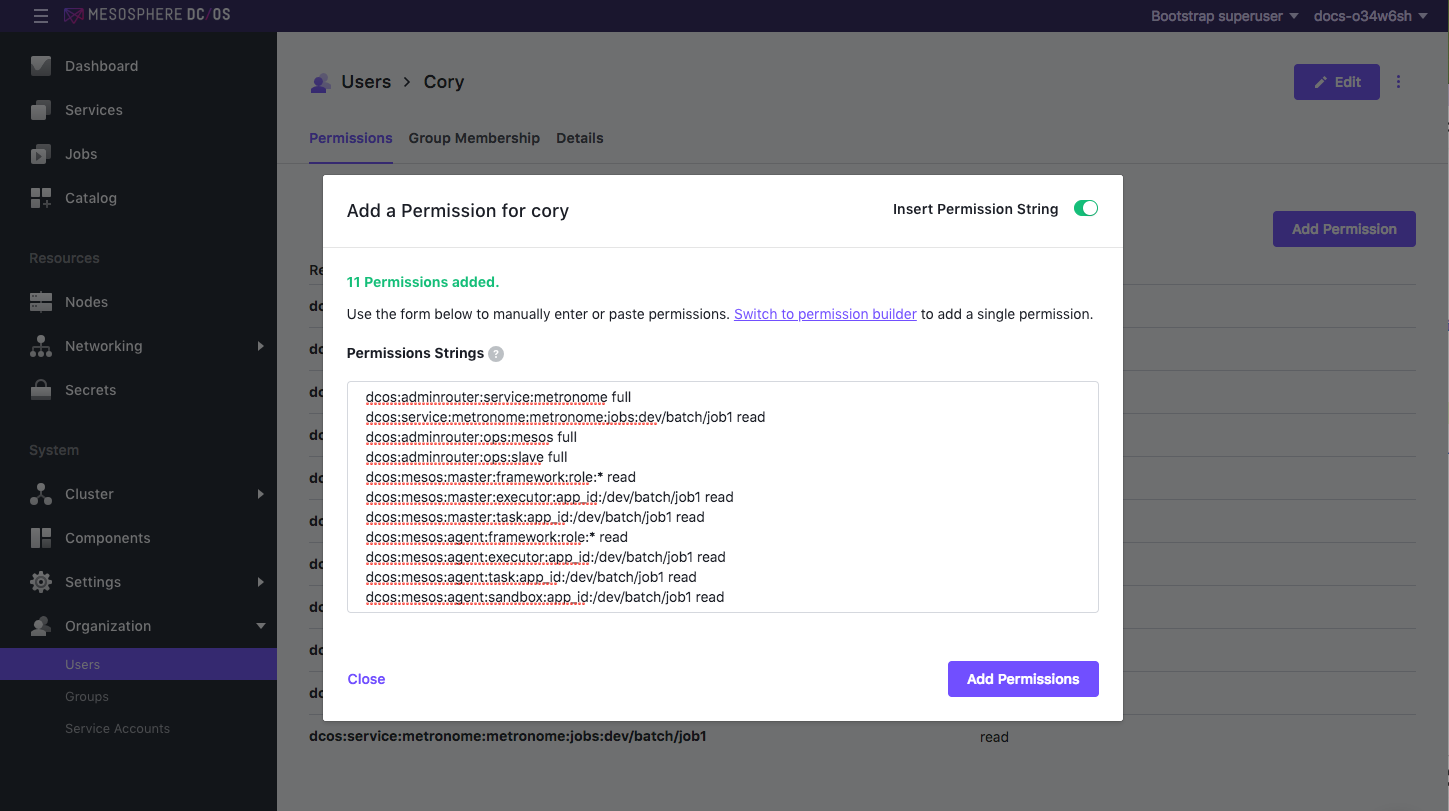Viewport: 1449px width, 811px height.
Task: Switch to the Details tab
Action: (580, 138)
